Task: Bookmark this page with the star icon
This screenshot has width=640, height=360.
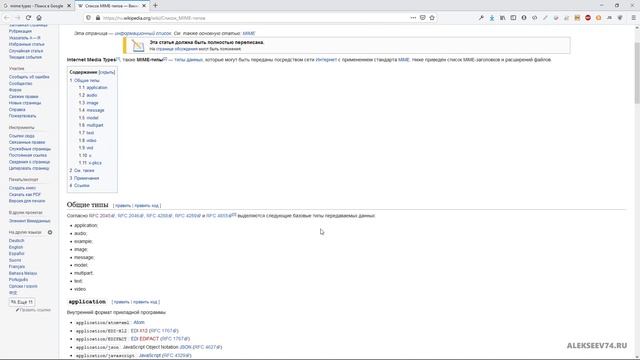Action: (432, 18)
